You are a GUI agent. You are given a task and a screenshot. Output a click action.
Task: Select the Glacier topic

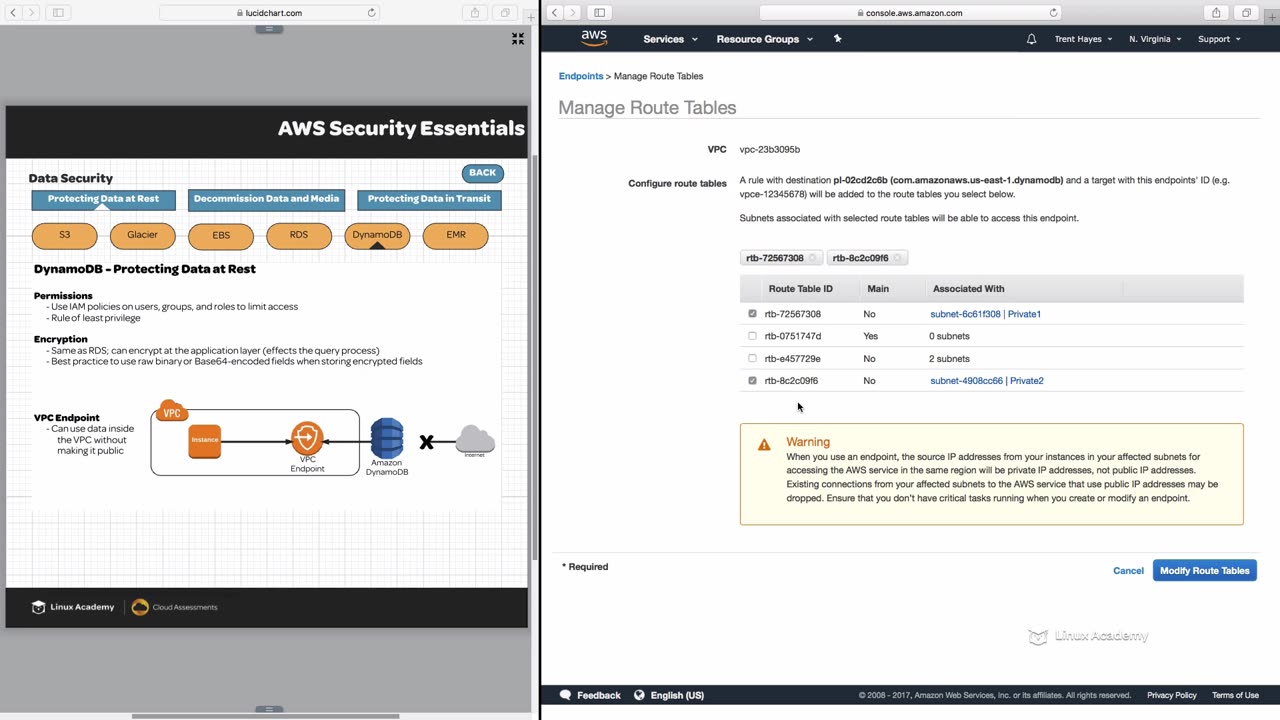[142, 235]
